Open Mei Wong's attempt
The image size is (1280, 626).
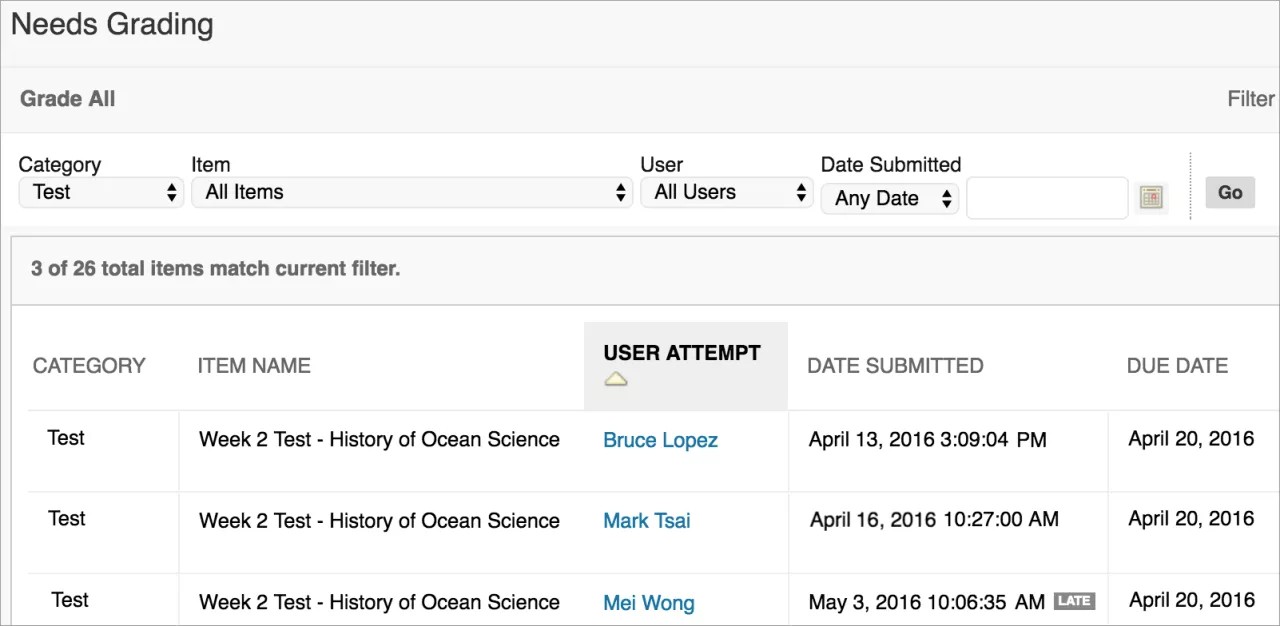pyautogui.click(x=648, y=603)
